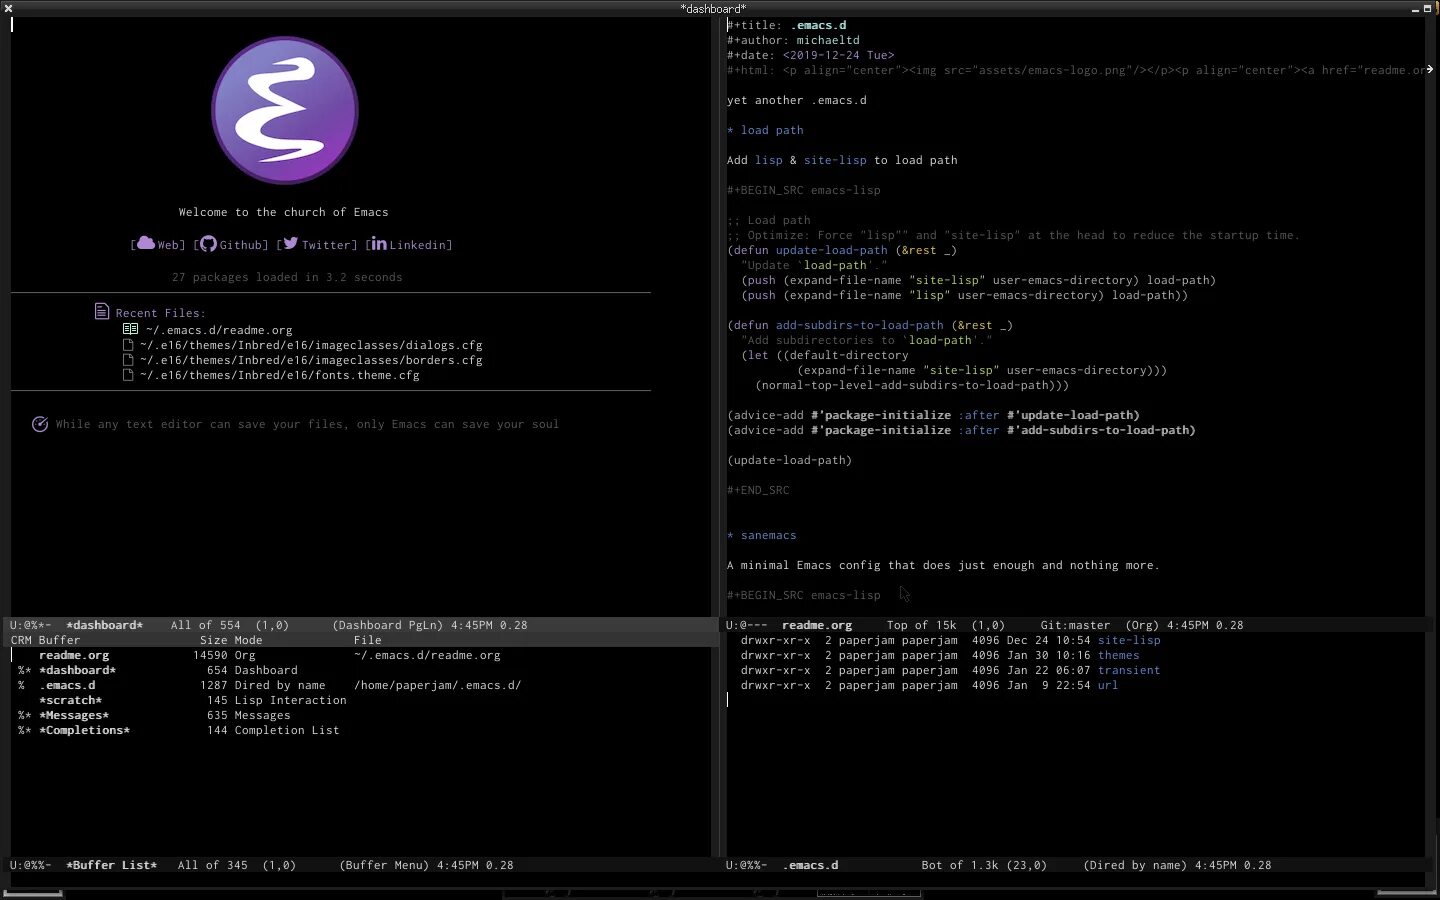Open the themes directory in Dired
The width and height of the screenshot is (1440, 900).
point(1118,655)
